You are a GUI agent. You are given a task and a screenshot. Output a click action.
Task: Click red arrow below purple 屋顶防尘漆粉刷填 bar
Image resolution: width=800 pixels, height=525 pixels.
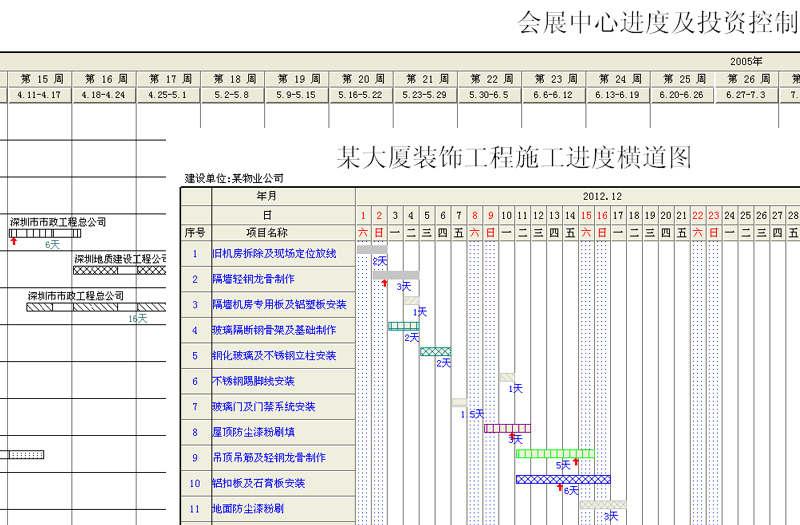tap(513, 436)
